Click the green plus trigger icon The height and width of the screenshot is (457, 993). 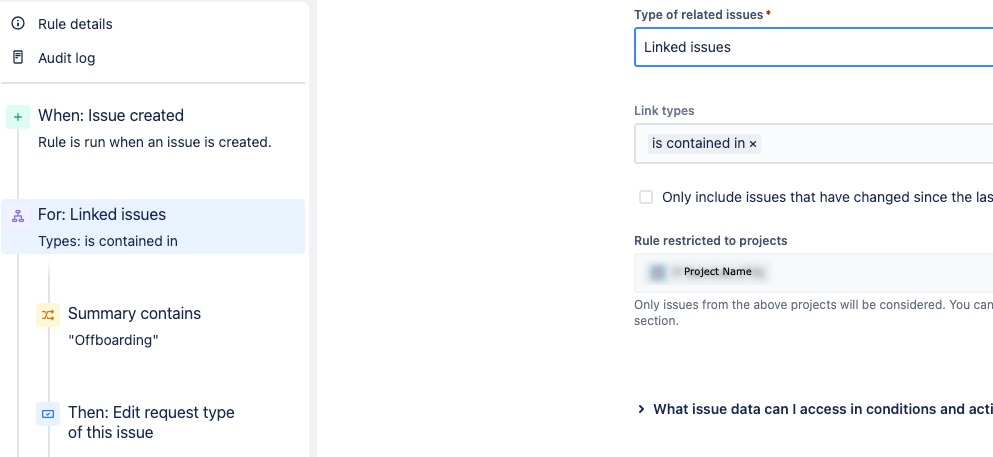click(18, 117)
